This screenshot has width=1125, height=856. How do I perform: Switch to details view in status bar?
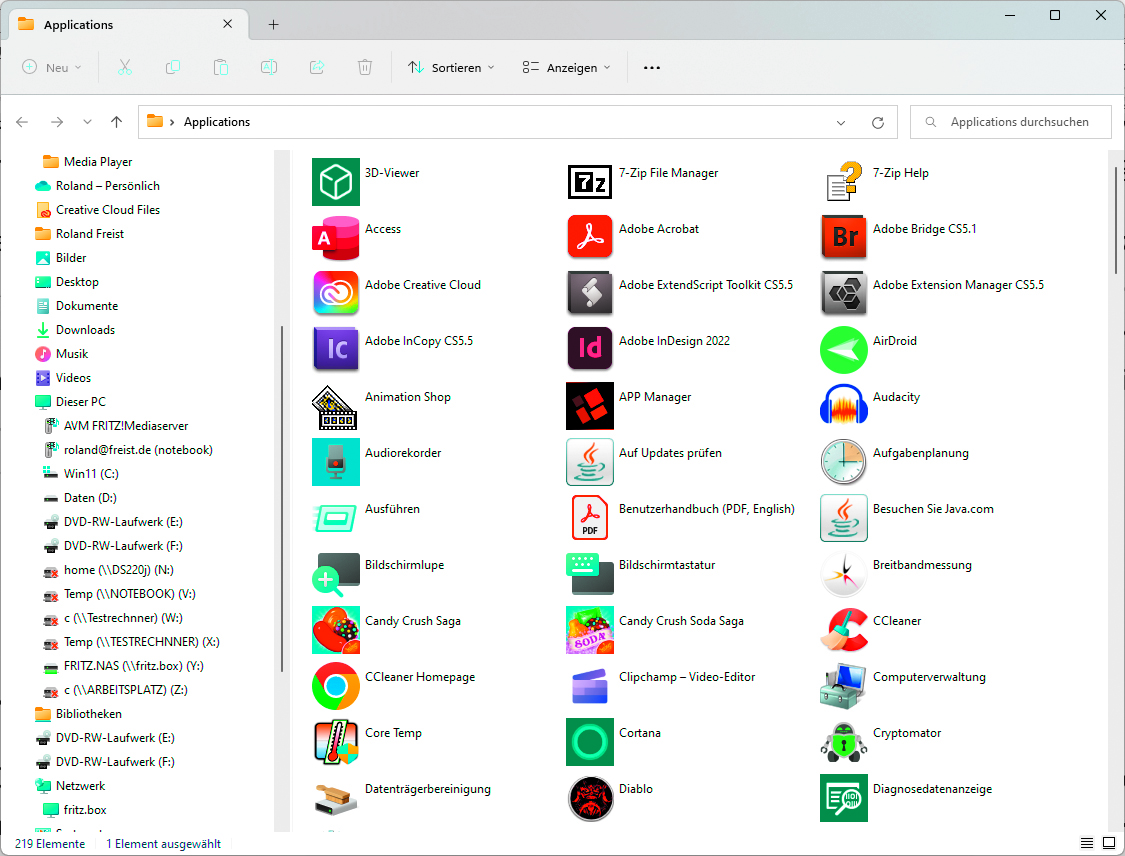click(1087, 843)
